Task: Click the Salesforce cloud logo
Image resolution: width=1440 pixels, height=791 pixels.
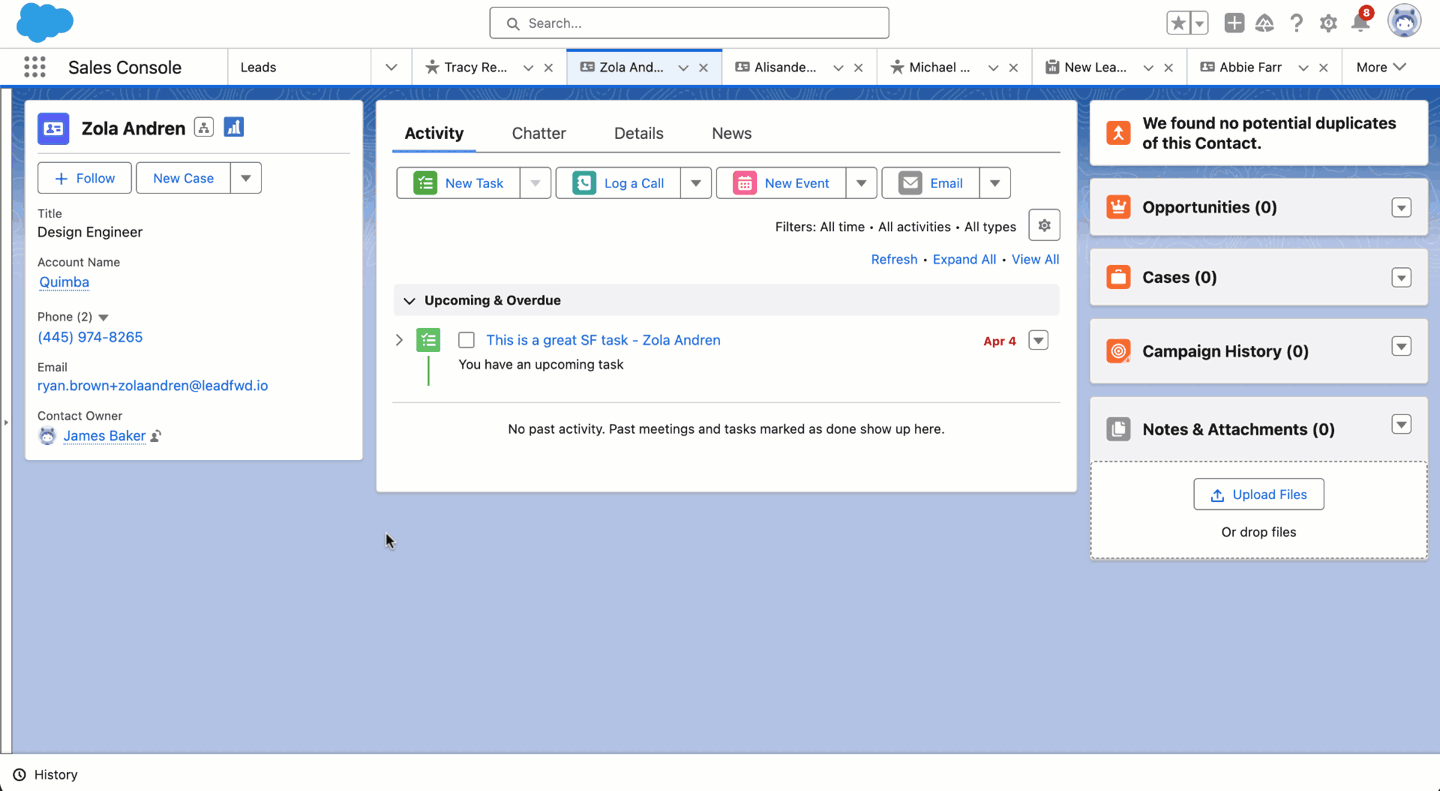Action: pos(45,22)
